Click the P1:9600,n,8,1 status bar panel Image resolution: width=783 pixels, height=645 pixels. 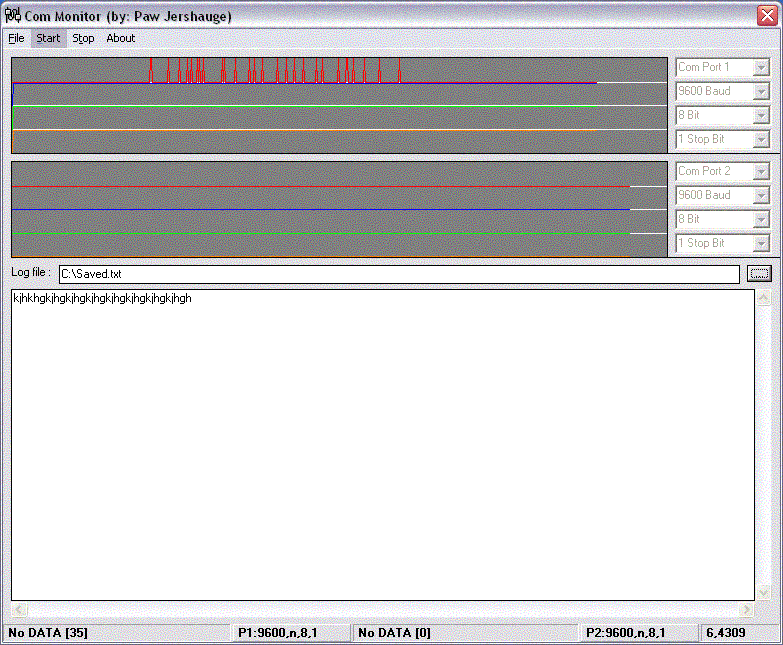point(291,633)
